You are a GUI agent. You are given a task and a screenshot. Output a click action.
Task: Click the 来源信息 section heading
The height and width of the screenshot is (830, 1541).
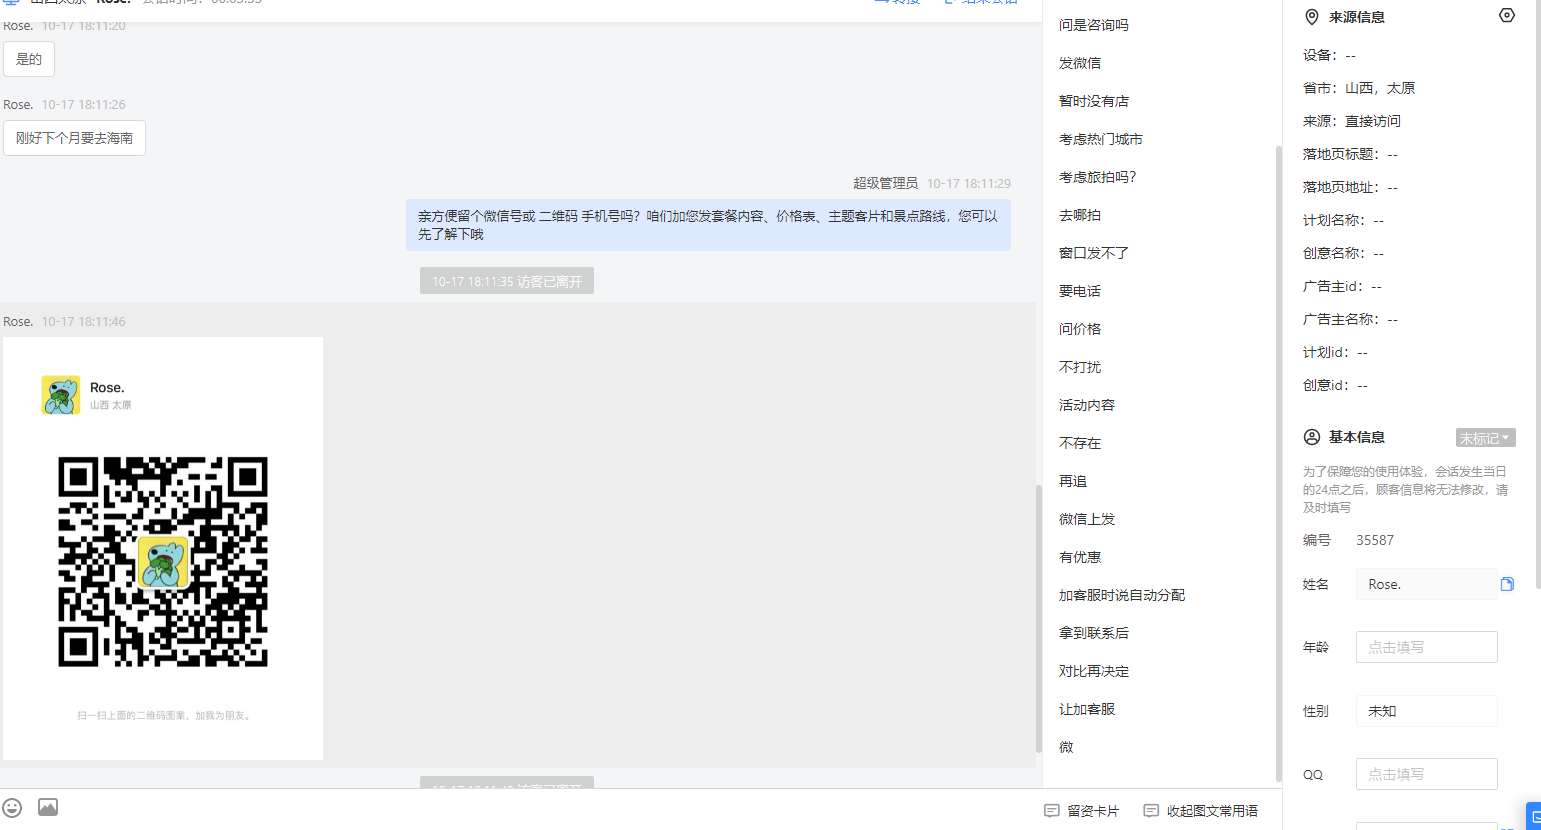click(1357, 17)
